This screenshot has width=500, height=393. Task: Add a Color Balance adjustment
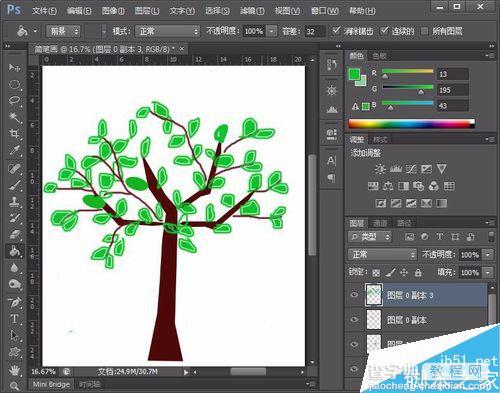pyautogui.click(x=388, y=186)
